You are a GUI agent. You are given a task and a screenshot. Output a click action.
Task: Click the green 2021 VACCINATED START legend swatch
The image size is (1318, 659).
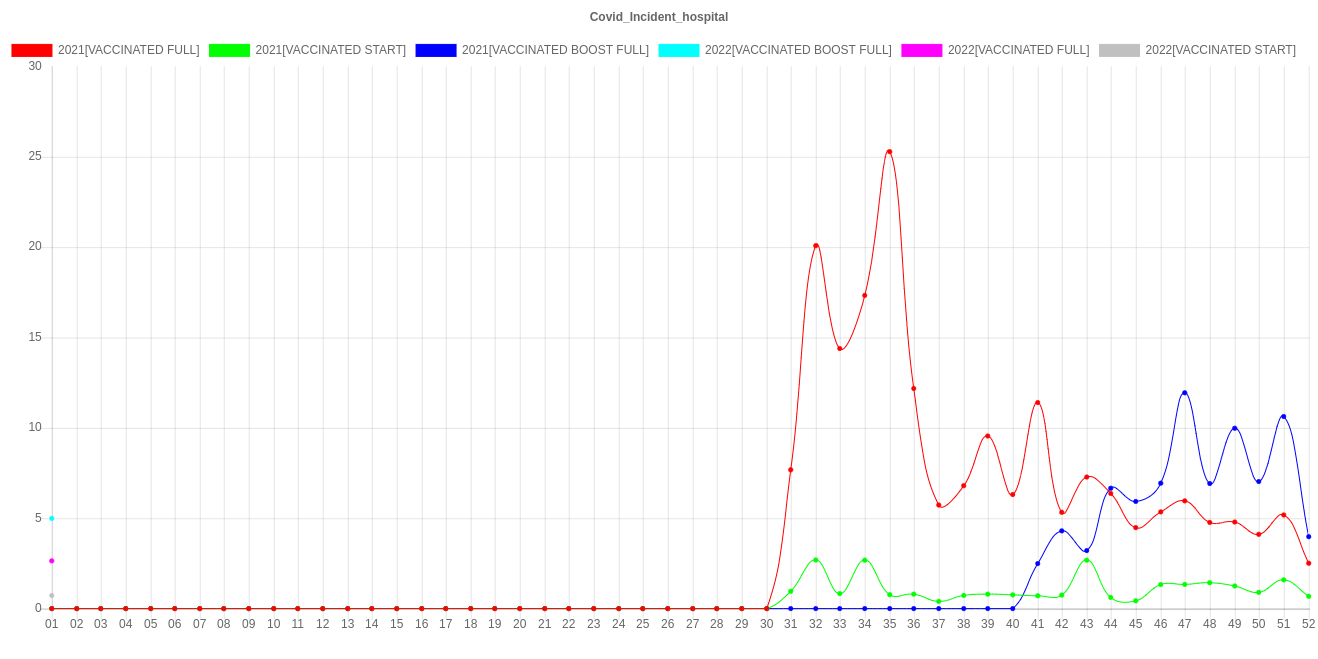[x=230, y=50]
